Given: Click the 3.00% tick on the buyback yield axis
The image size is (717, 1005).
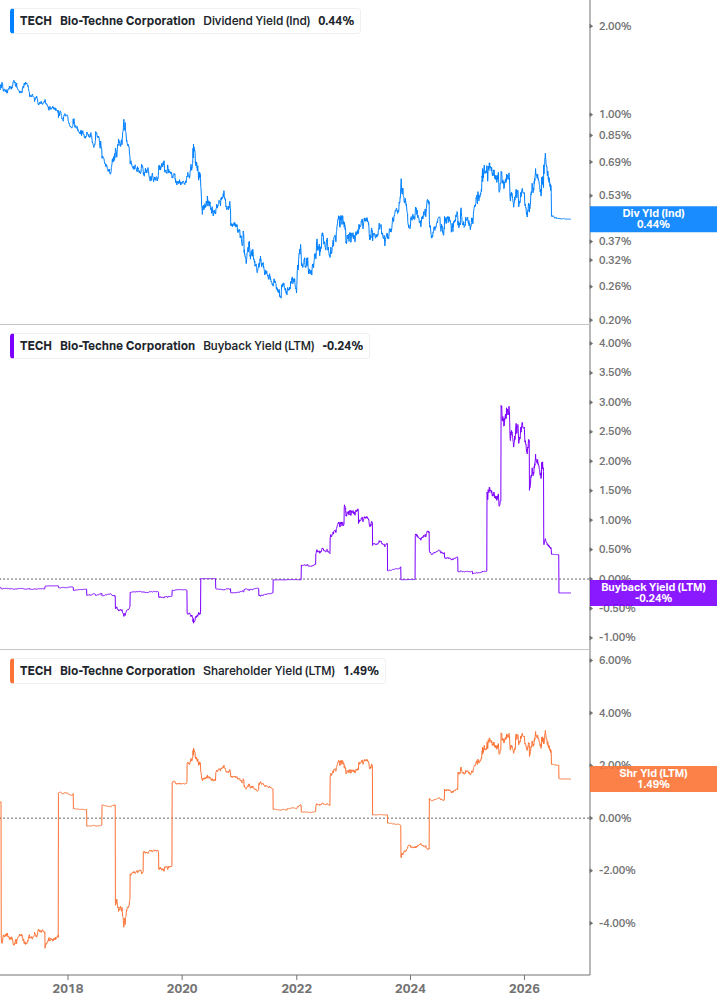Looking at the screenshot, I should [x=615, y=403].
